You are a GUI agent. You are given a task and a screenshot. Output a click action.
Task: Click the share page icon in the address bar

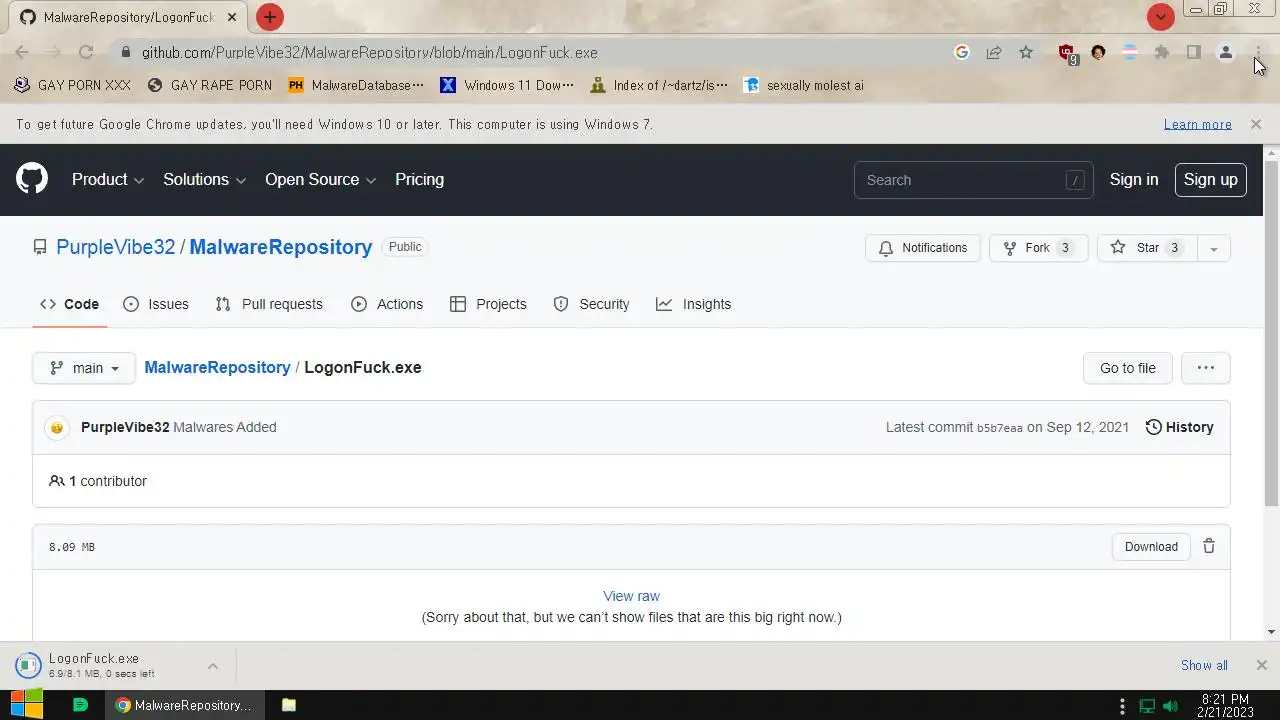[x=994, y=53]
